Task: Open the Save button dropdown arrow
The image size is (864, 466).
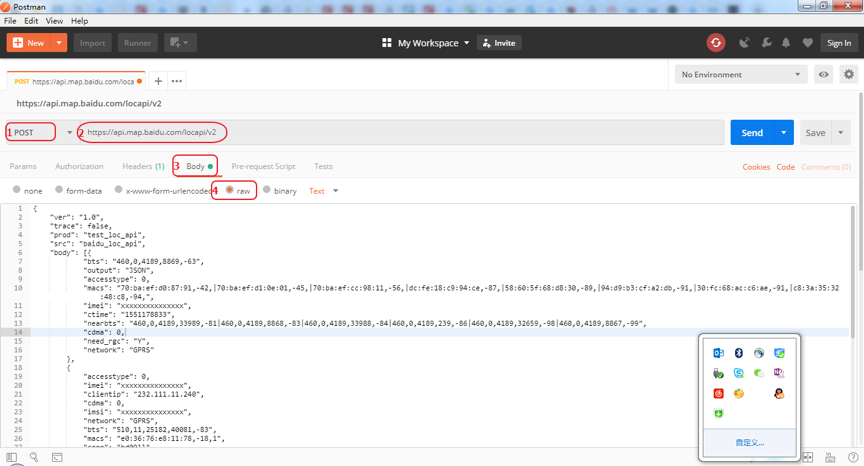Action: [x=841, y=133]
